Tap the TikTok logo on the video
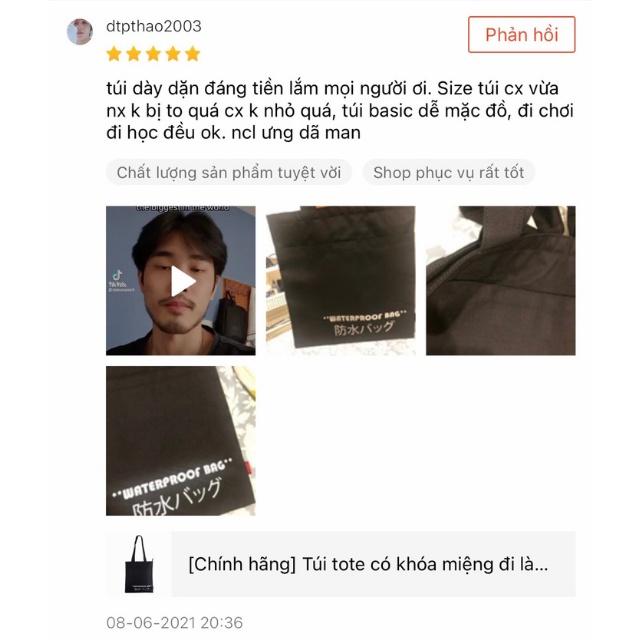This screenshot has height=640, width=640. 118,275
